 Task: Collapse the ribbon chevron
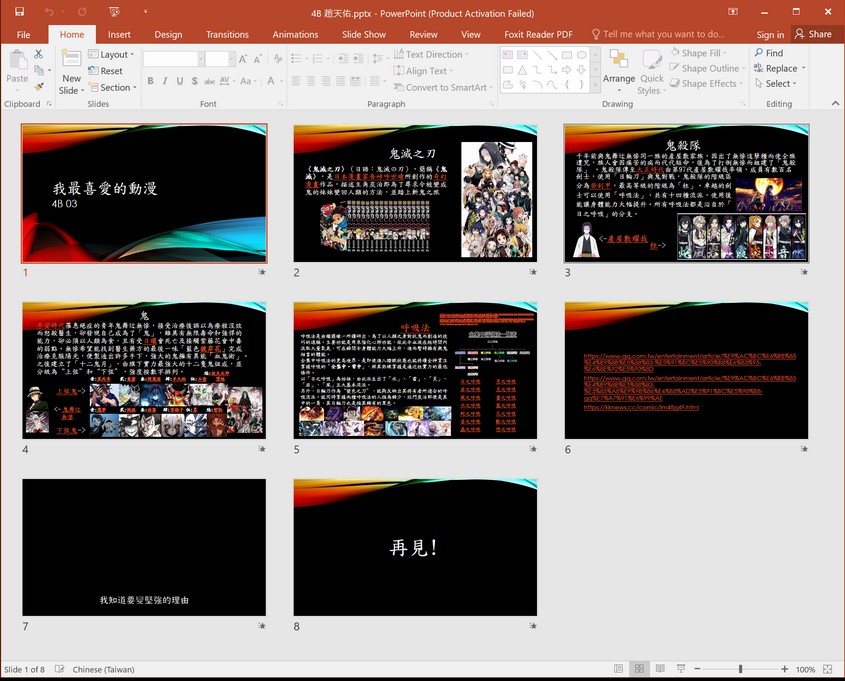[x=835, y=103]
